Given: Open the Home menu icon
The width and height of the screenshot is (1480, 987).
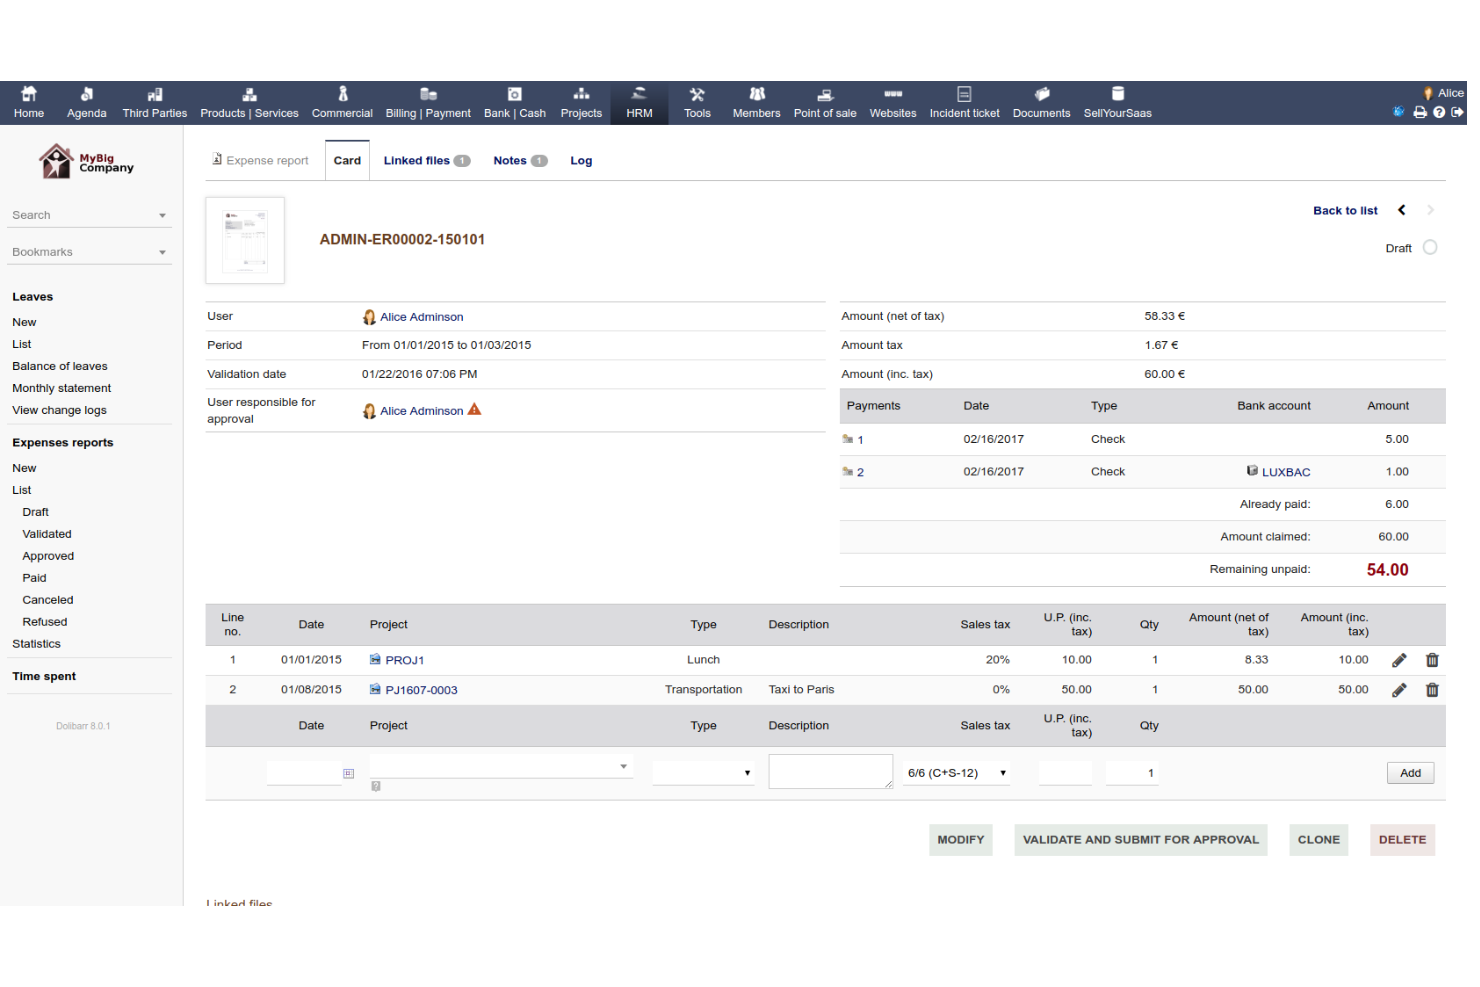Looking at the screenshot, I should click(x=29, y=94).
